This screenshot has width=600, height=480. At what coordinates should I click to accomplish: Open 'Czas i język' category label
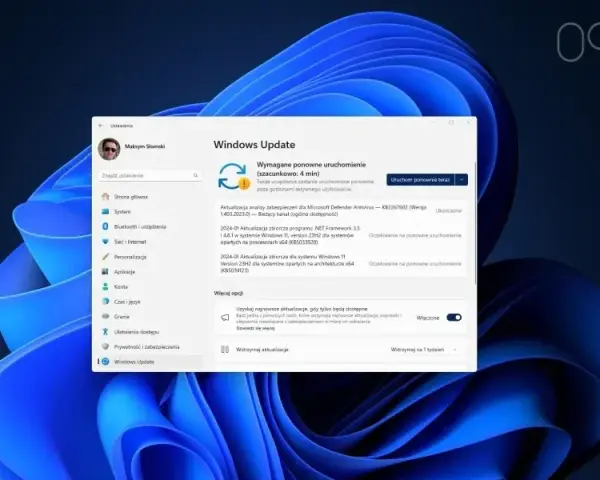[x=127, y=302]
